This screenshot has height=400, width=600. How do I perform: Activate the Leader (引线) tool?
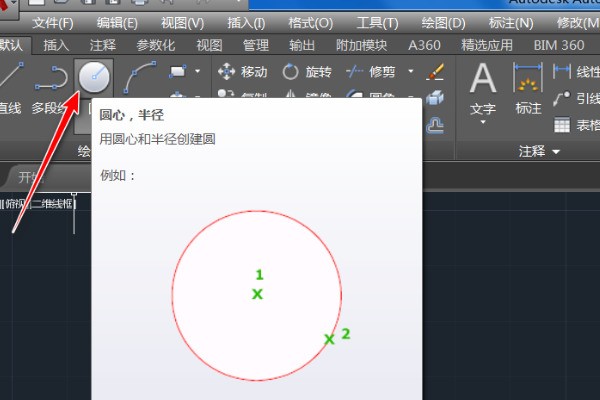pos(563,98)
